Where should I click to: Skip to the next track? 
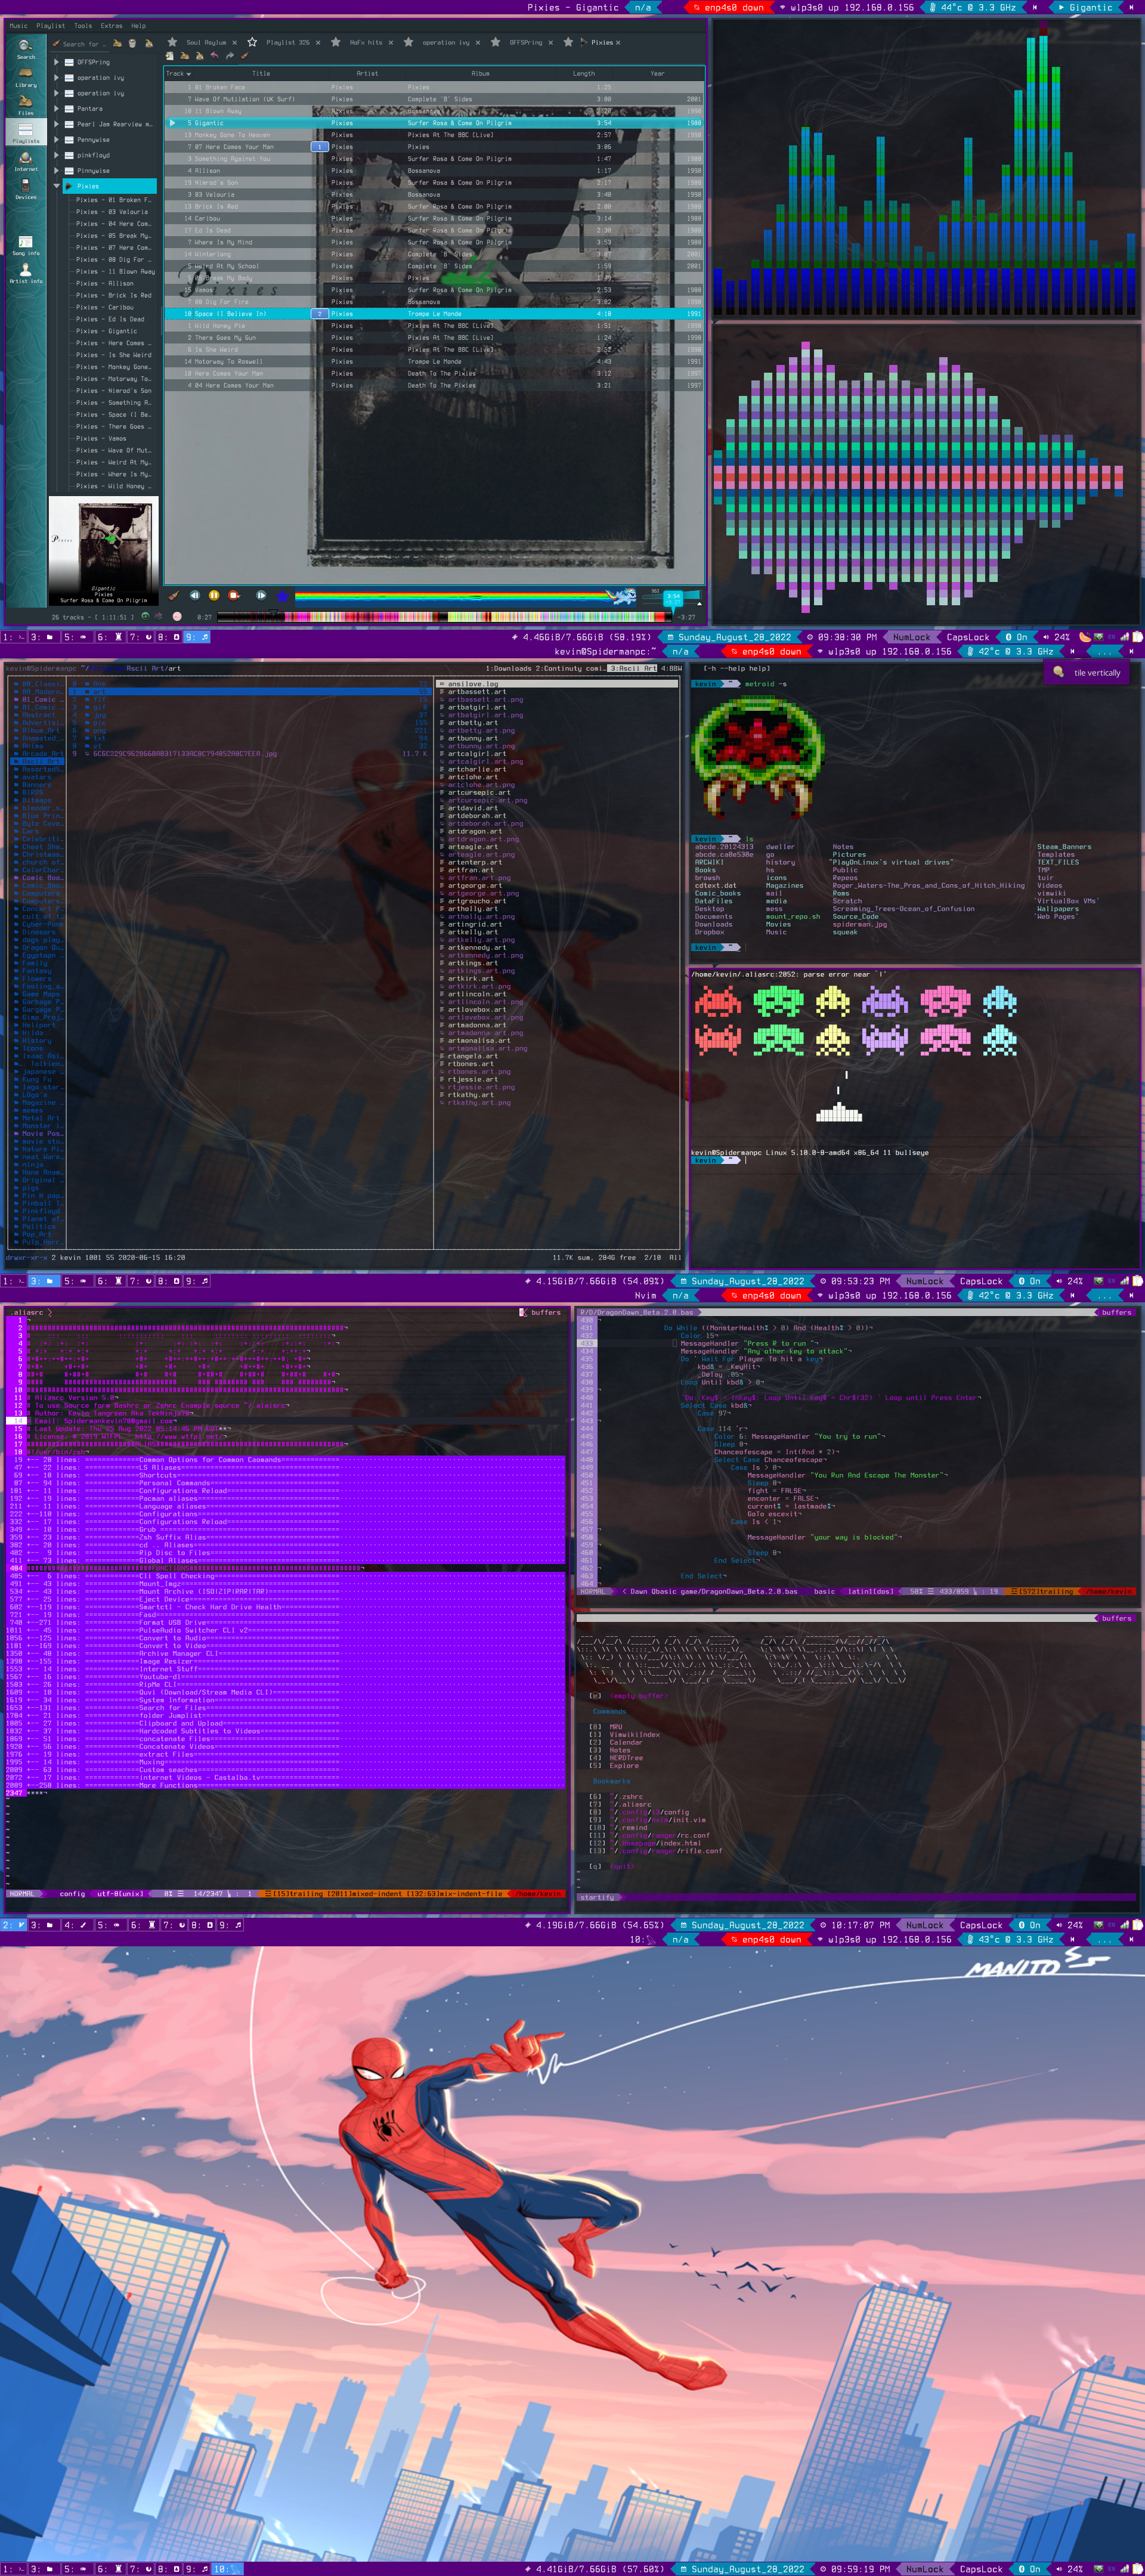pyautogui.click(x=261, y=595)
